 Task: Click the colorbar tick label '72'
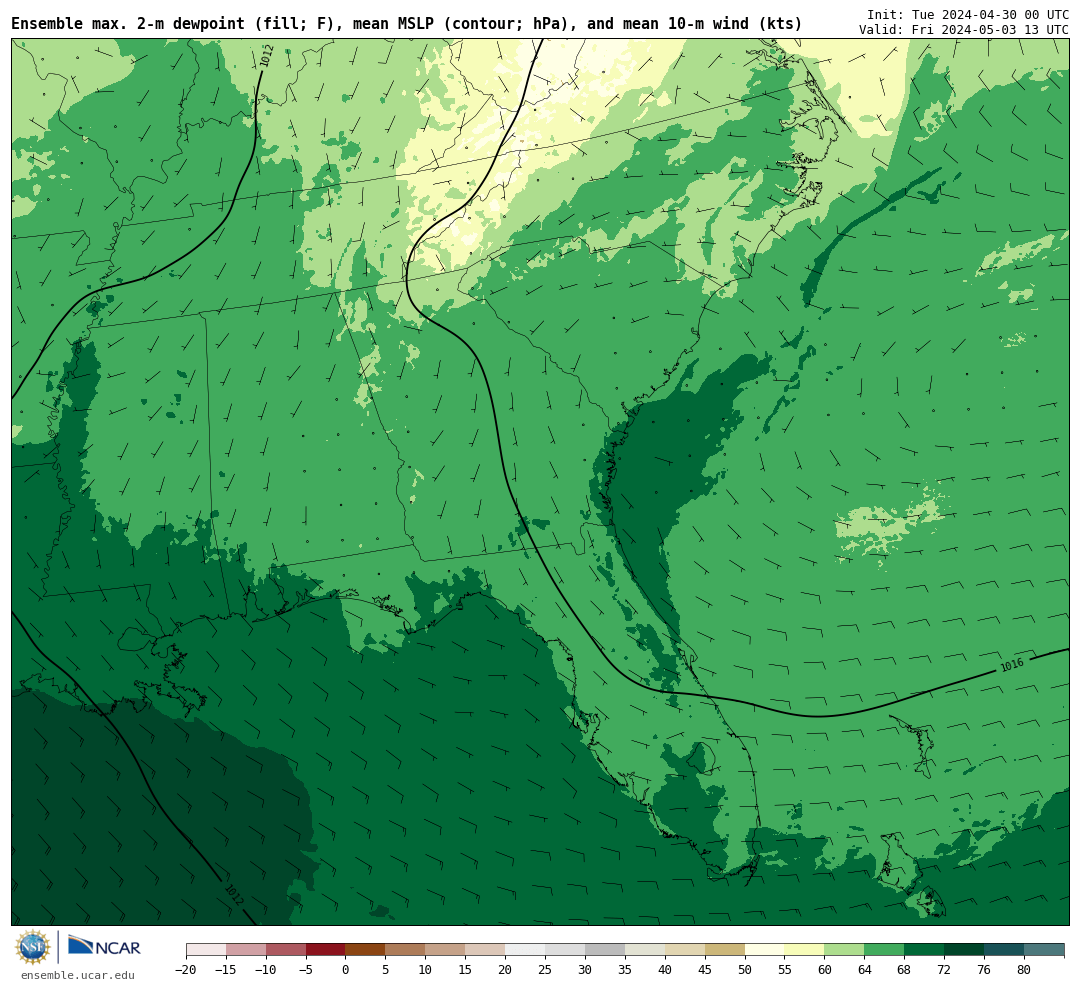pyautogui.click(x=945, y=969)
